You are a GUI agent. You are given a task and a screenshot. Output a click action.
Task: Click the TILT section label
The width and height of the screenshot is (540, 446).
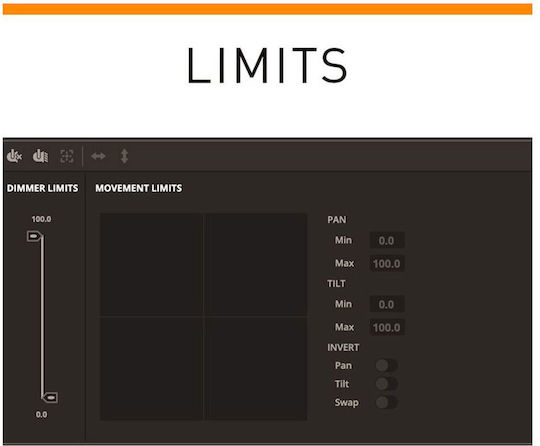click(336, 283)
